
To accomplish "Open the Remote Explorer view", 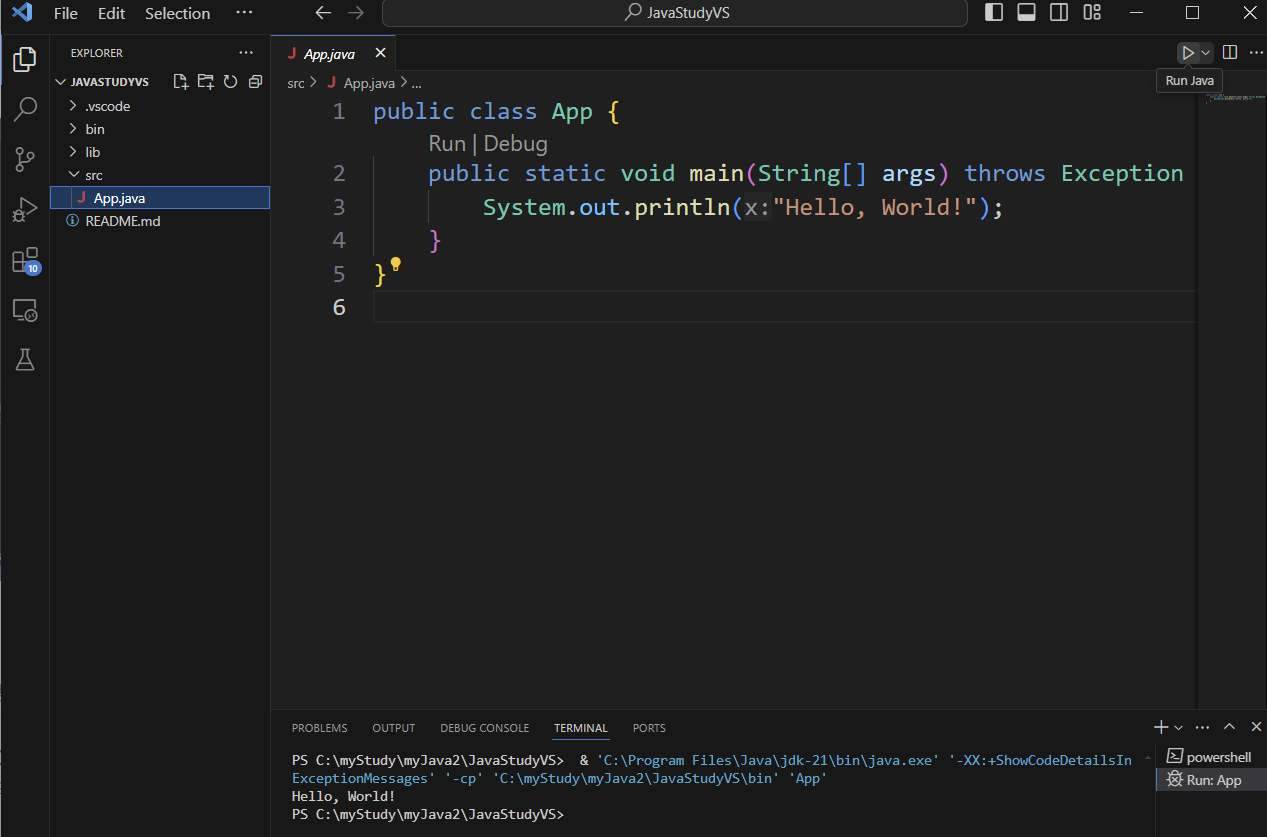I will (25, 310).
